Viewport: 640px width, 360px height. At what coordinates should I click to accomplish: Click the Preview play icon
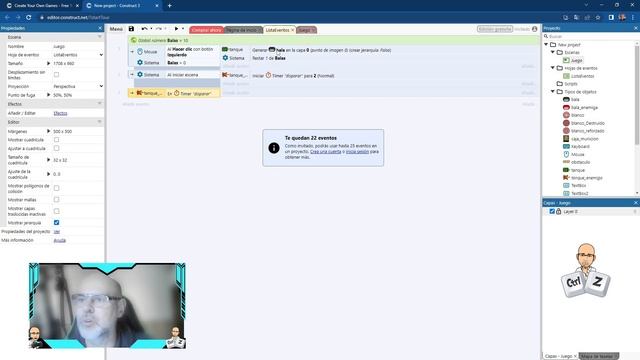176,29
